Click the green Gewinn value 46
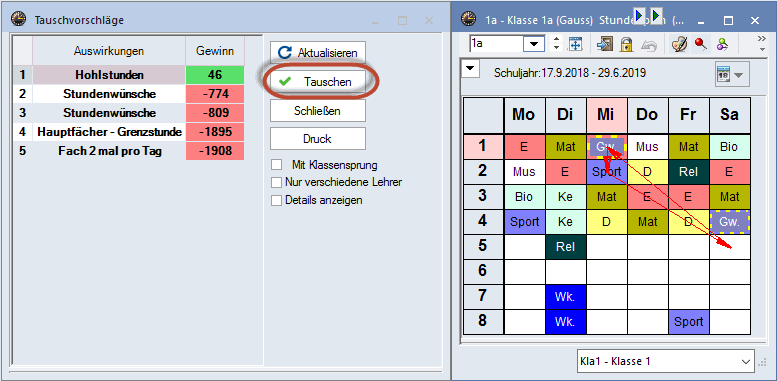The width and height of the screenshot is (777, 381). tap(215, 75)
